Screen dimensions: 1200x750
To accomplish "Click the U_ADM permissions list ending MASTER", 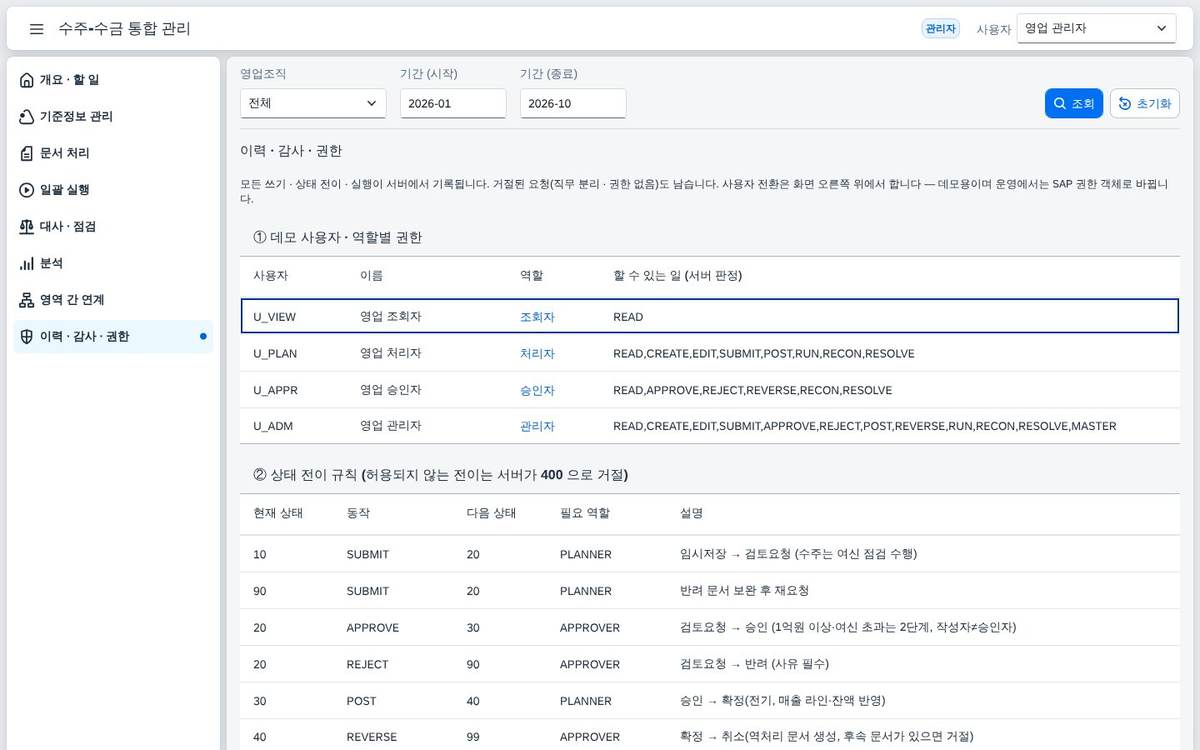I will point(865,426).
